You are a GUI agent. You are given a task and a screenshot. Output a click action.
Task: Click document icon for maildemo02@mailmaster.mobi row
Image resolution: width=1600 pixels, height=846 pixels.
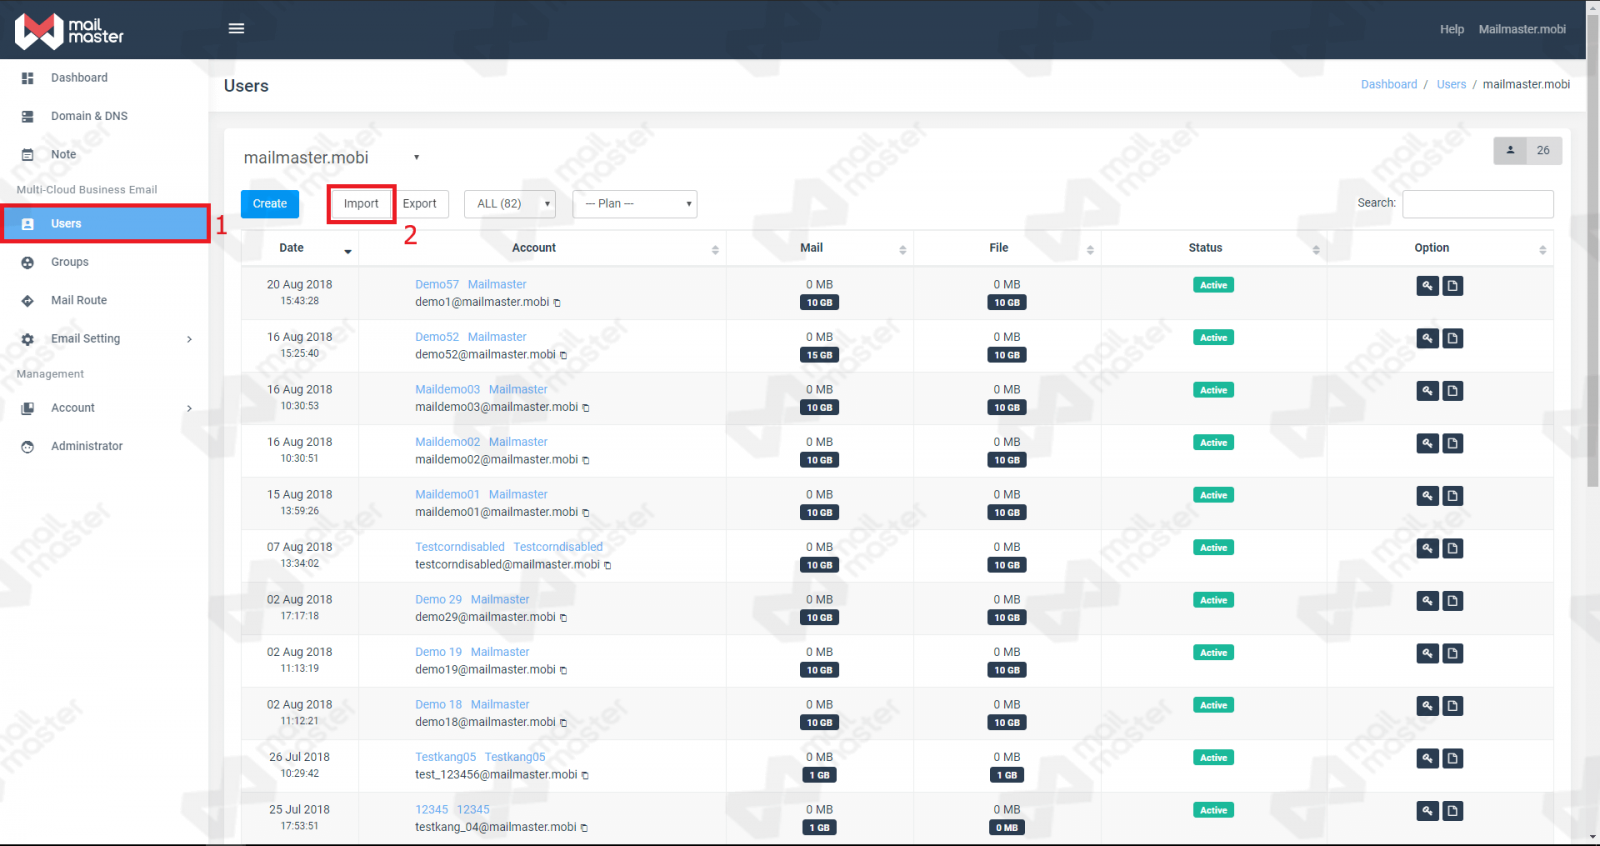click(1453, 443)
